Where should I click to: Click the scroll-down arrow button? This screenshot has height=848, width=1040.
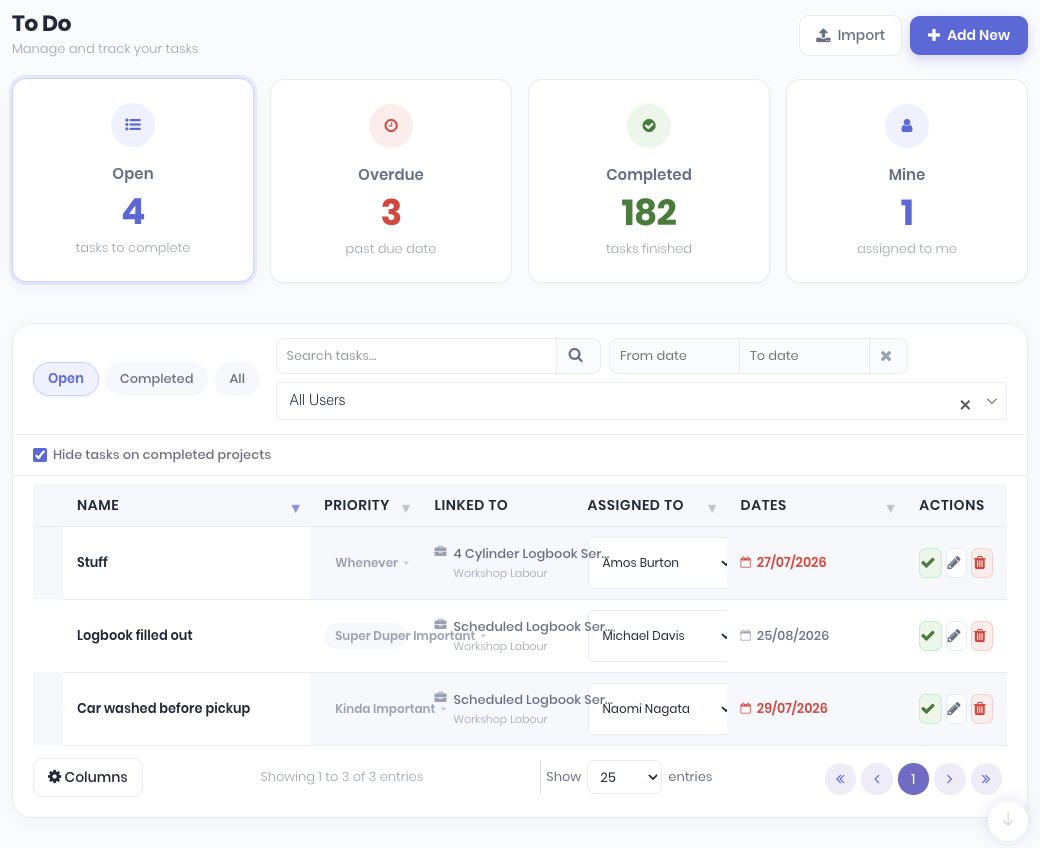1008,820
